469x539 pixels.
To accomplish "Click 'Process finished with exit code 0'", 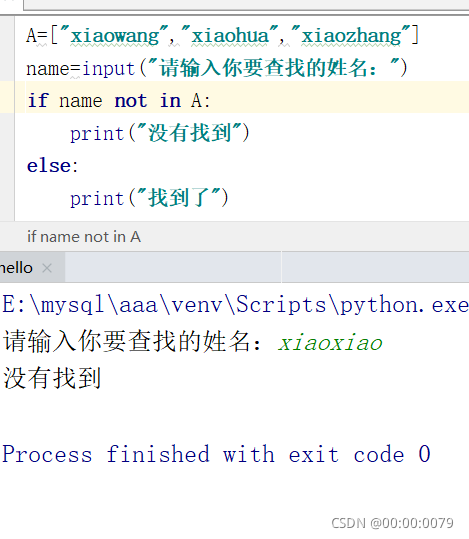I will 216,454.
